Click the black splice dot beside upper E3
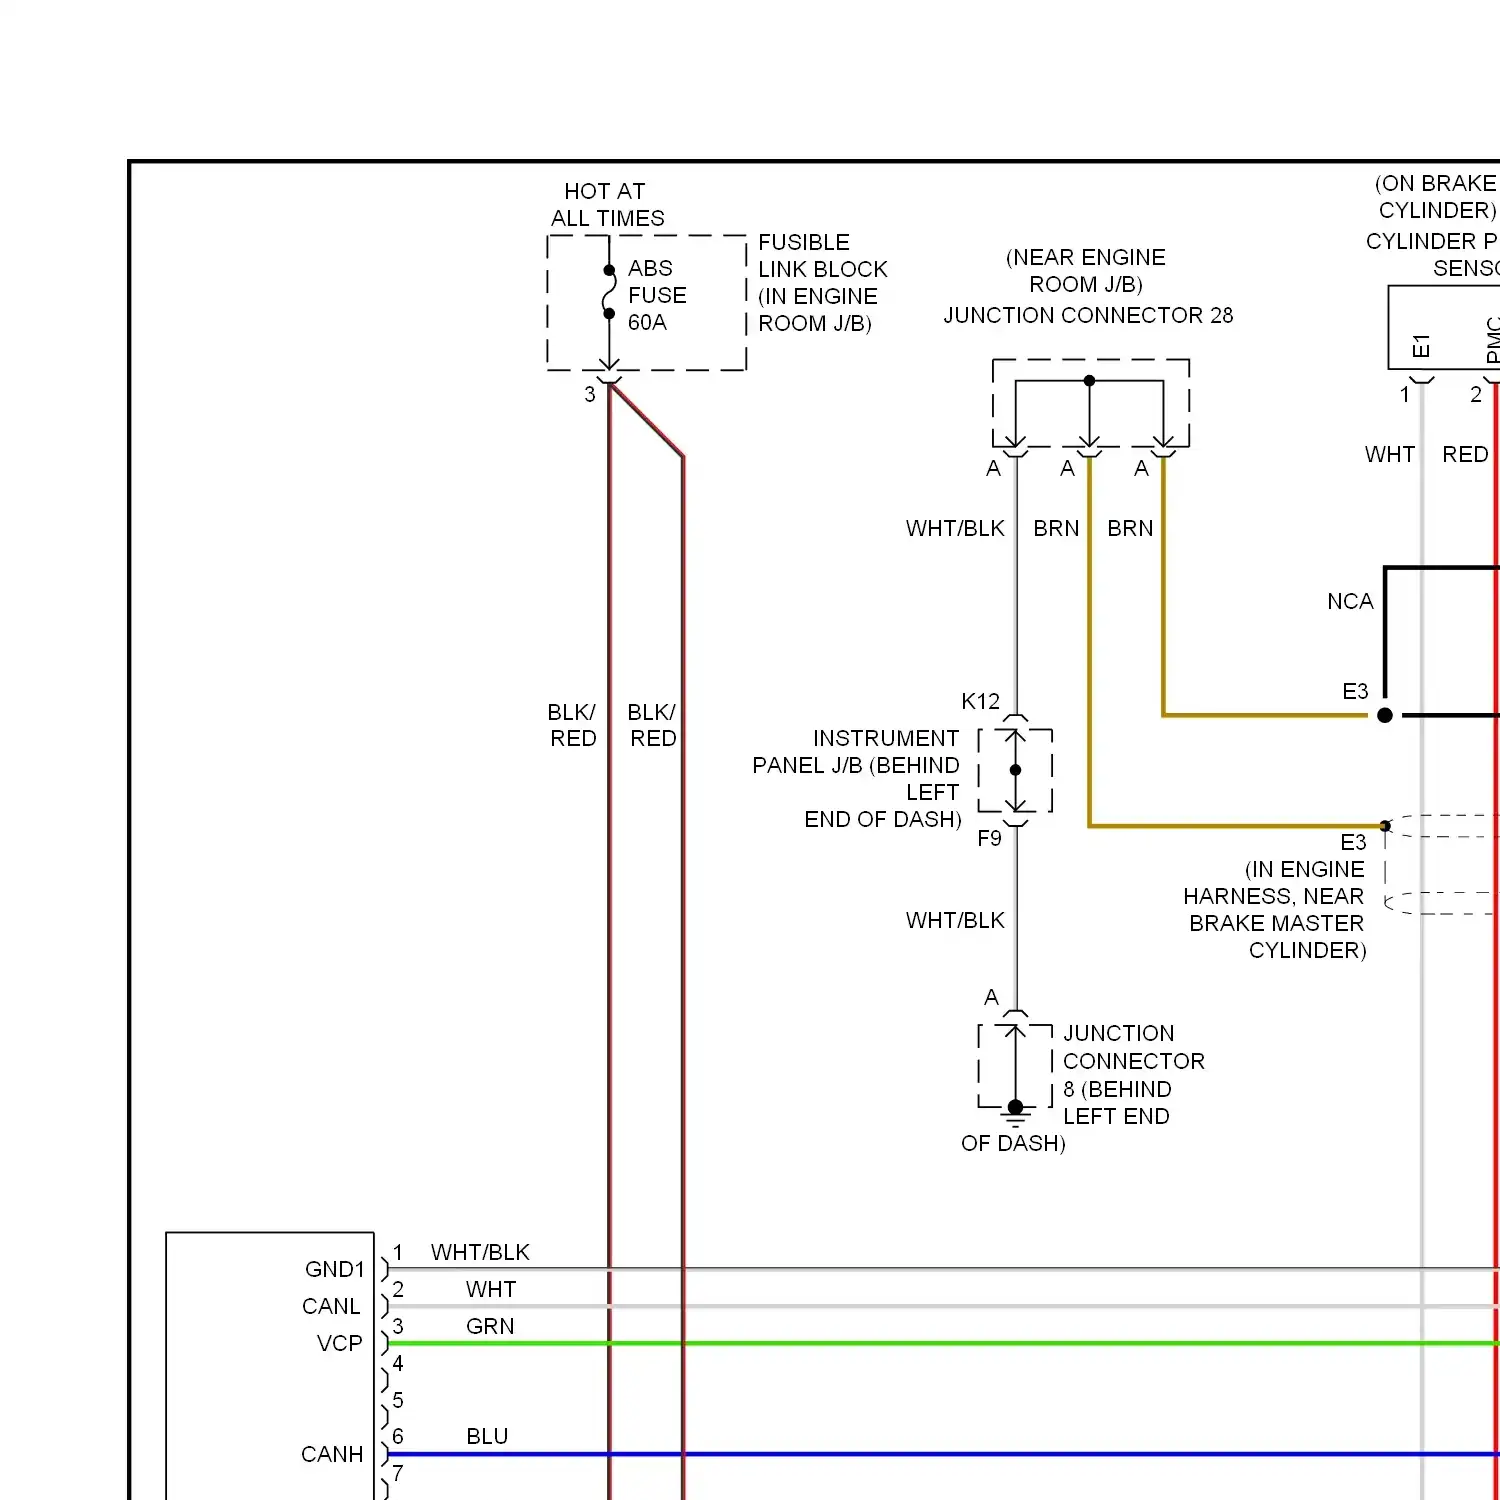1500x1500 pixels. (x=1385, y=715)
